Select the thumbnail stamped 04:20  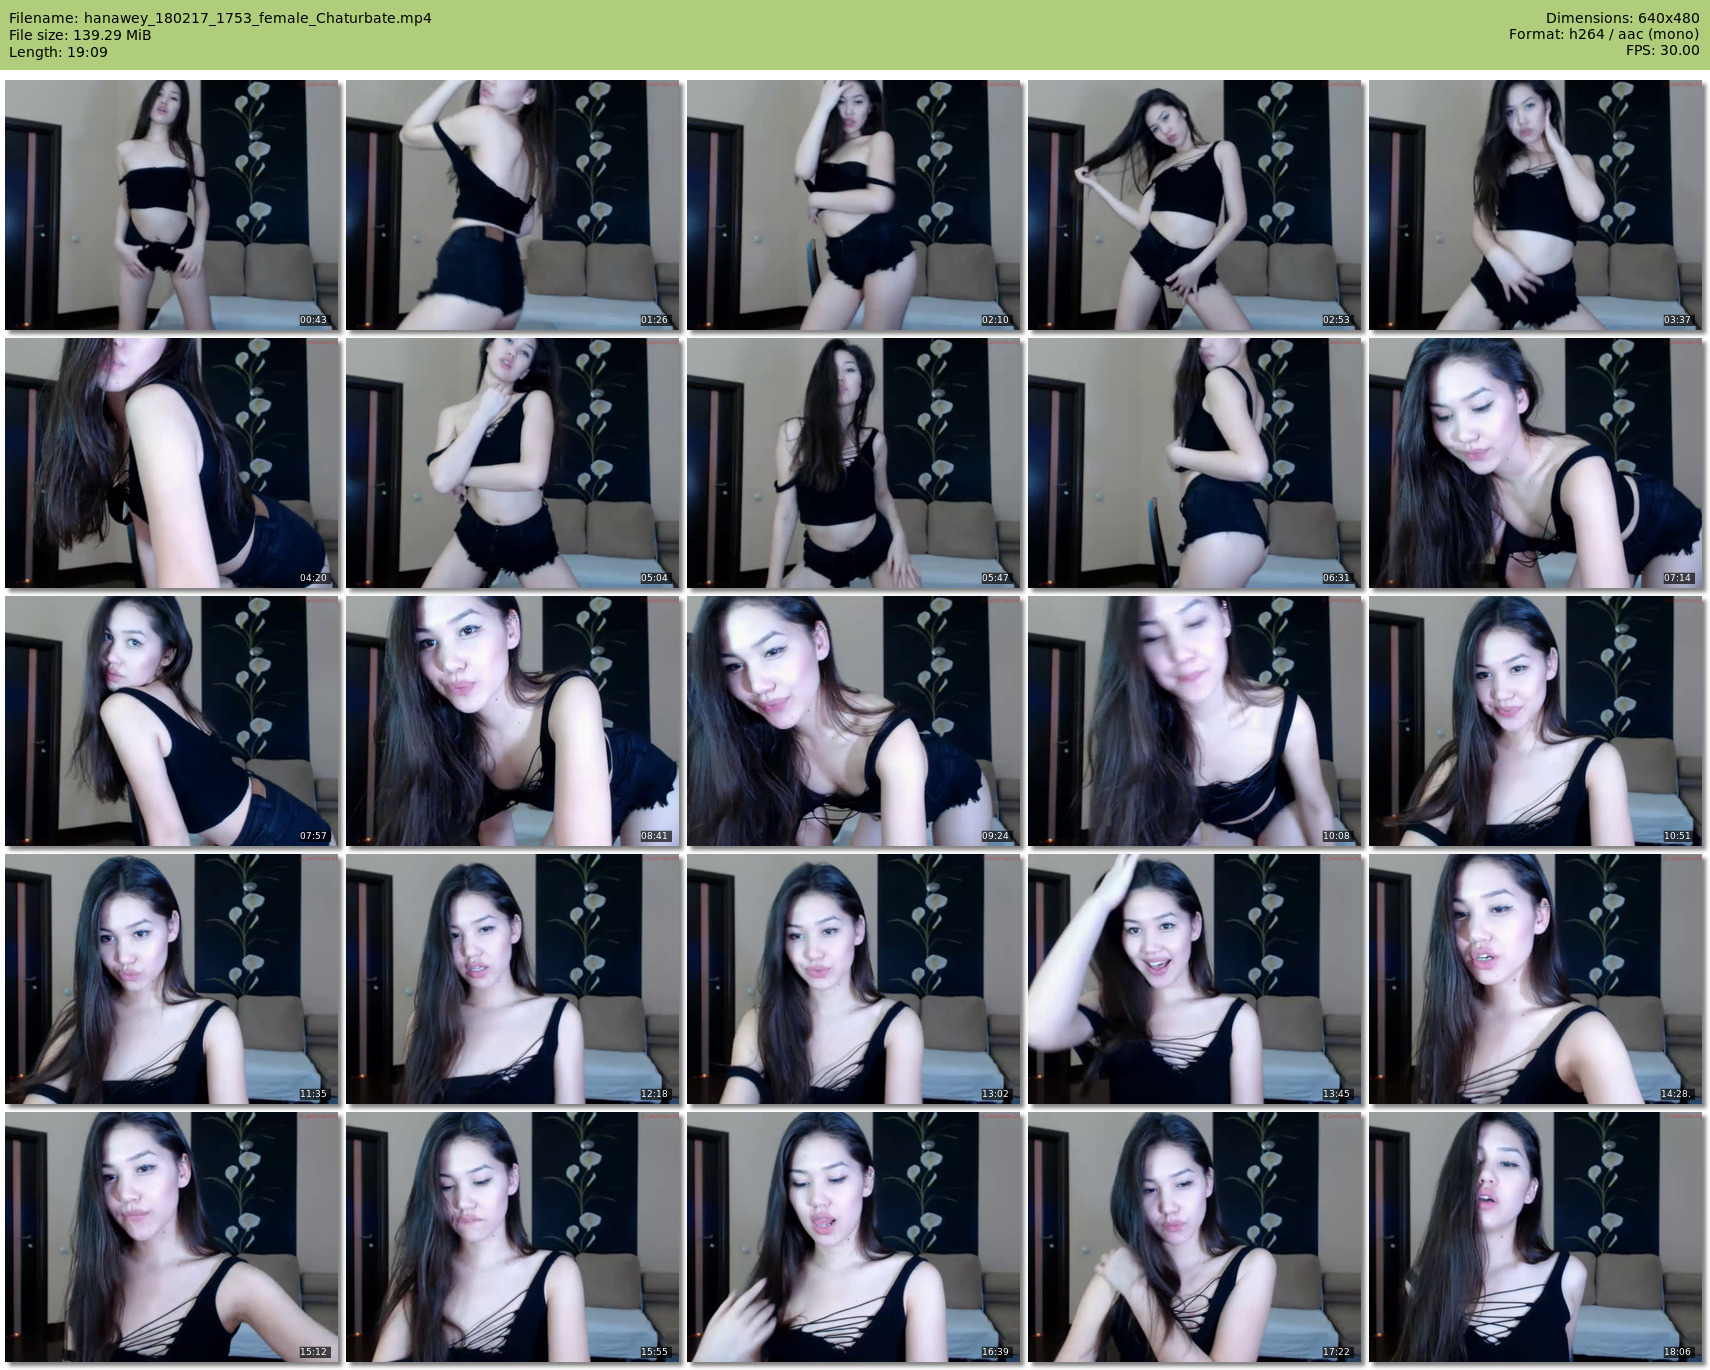pos(171,463)
